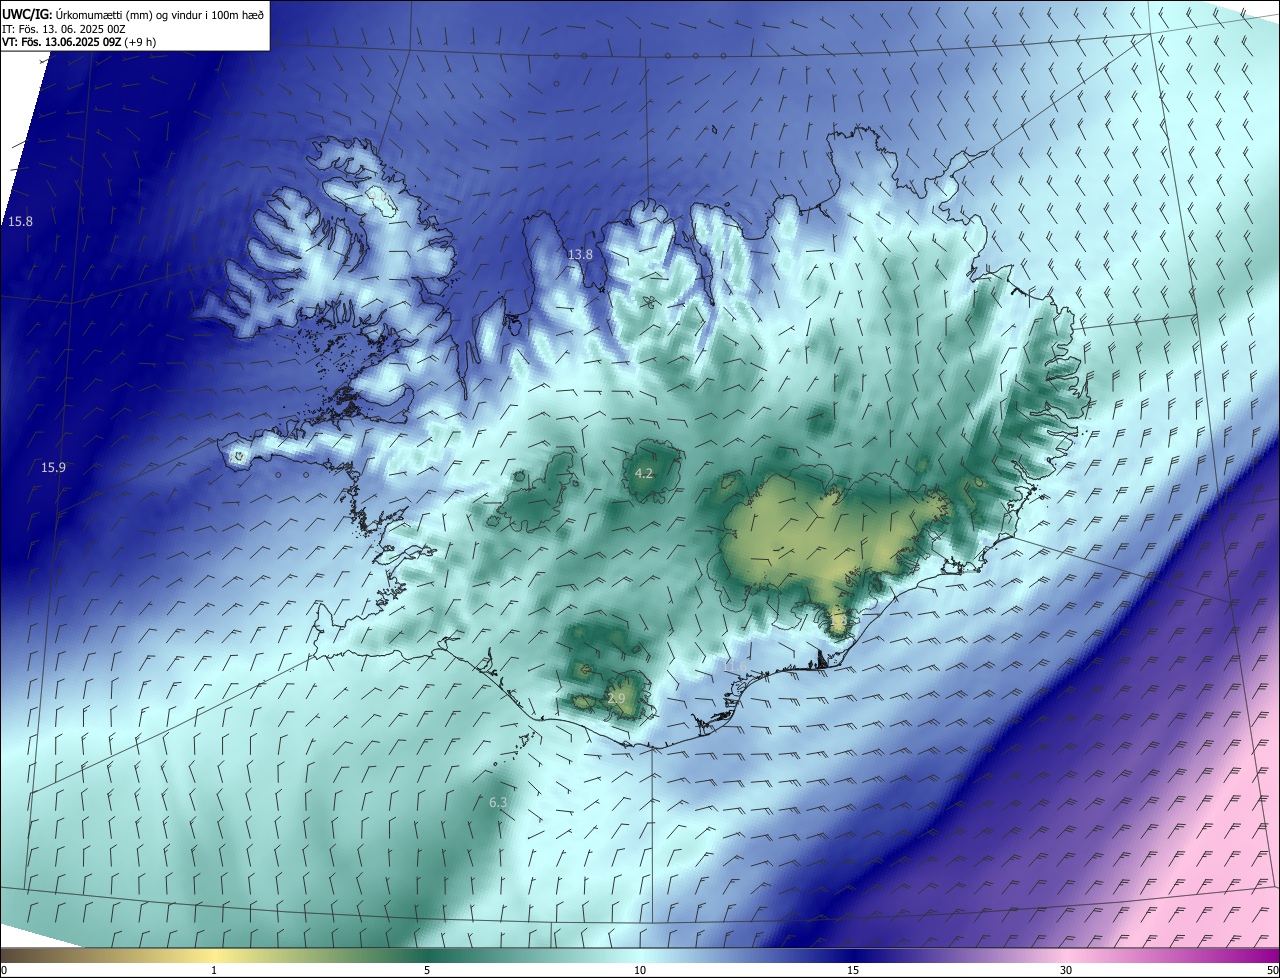Image resolution: width=1280 pixels, height=978 pixels.
Task: Click the 'UWC/IG: Úrkomumætti (mm)' title line
Action: click(133, 14)
